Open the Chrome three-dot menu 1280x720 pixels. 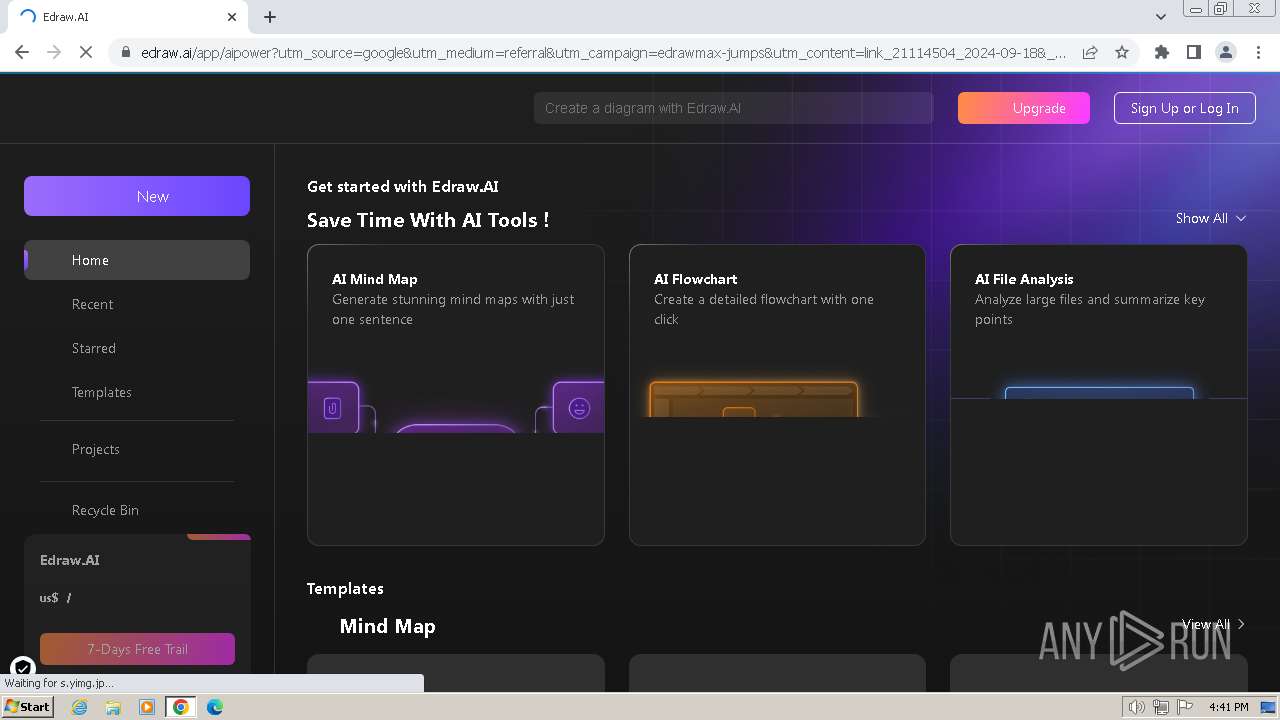tap(1257, 52)
